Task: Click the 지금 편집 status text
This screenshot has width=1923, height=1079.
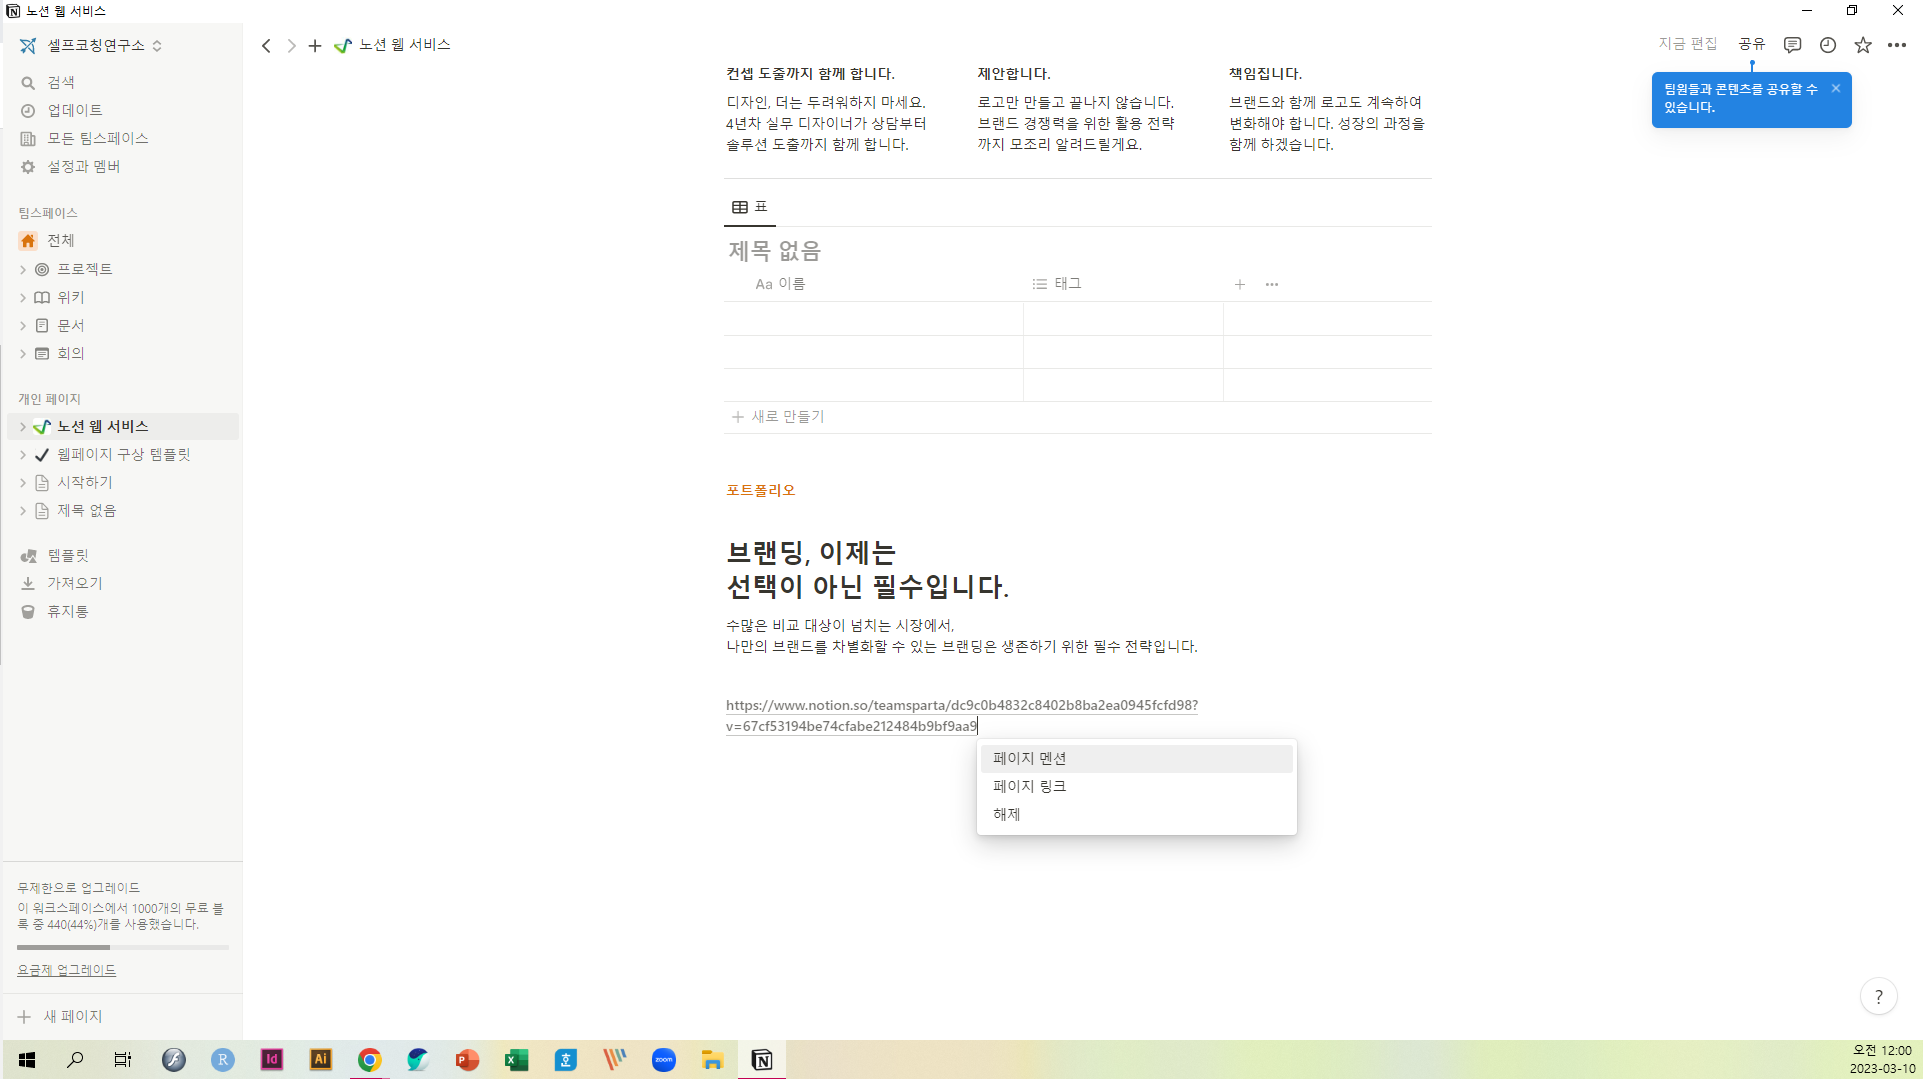Action: [x=1687, y=44]
